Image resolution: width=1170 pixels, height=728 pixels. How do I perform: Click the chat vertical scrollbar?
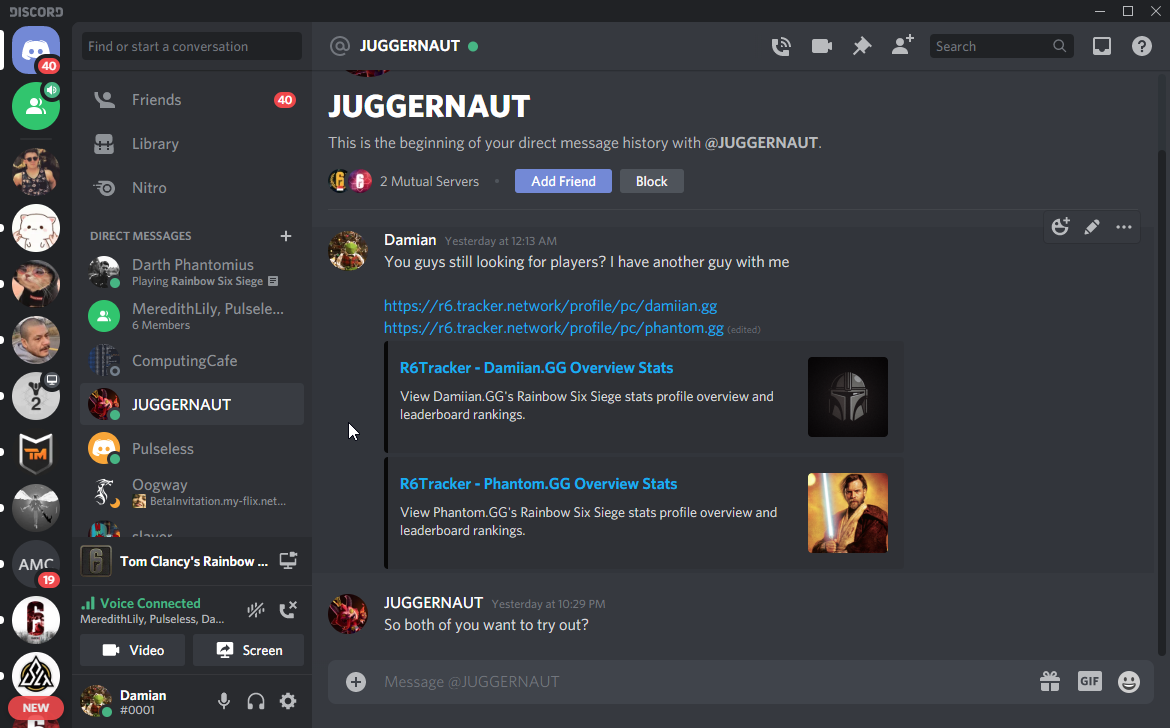tap(1161, 400)
